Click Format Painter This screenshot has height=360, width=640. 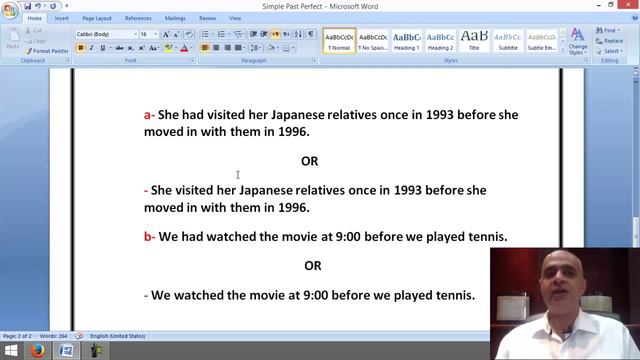(47, 51)
